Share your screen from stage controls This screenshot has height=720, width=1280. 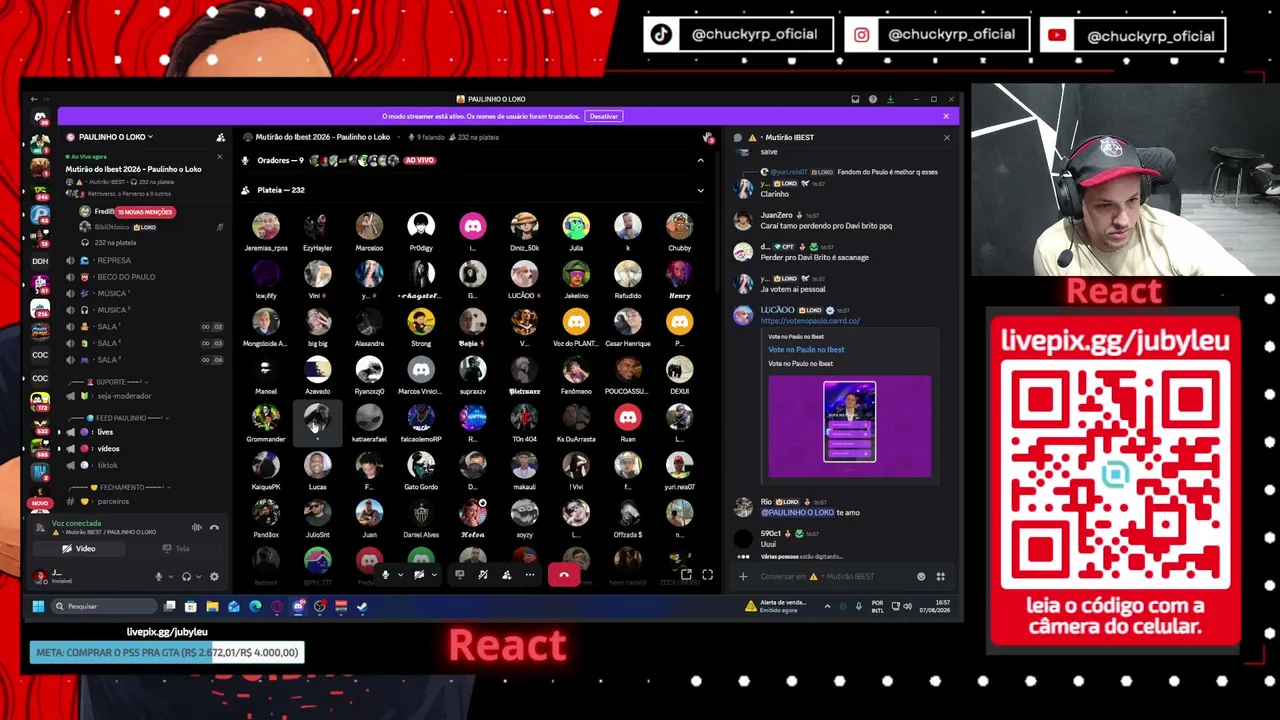coord(460,575)
